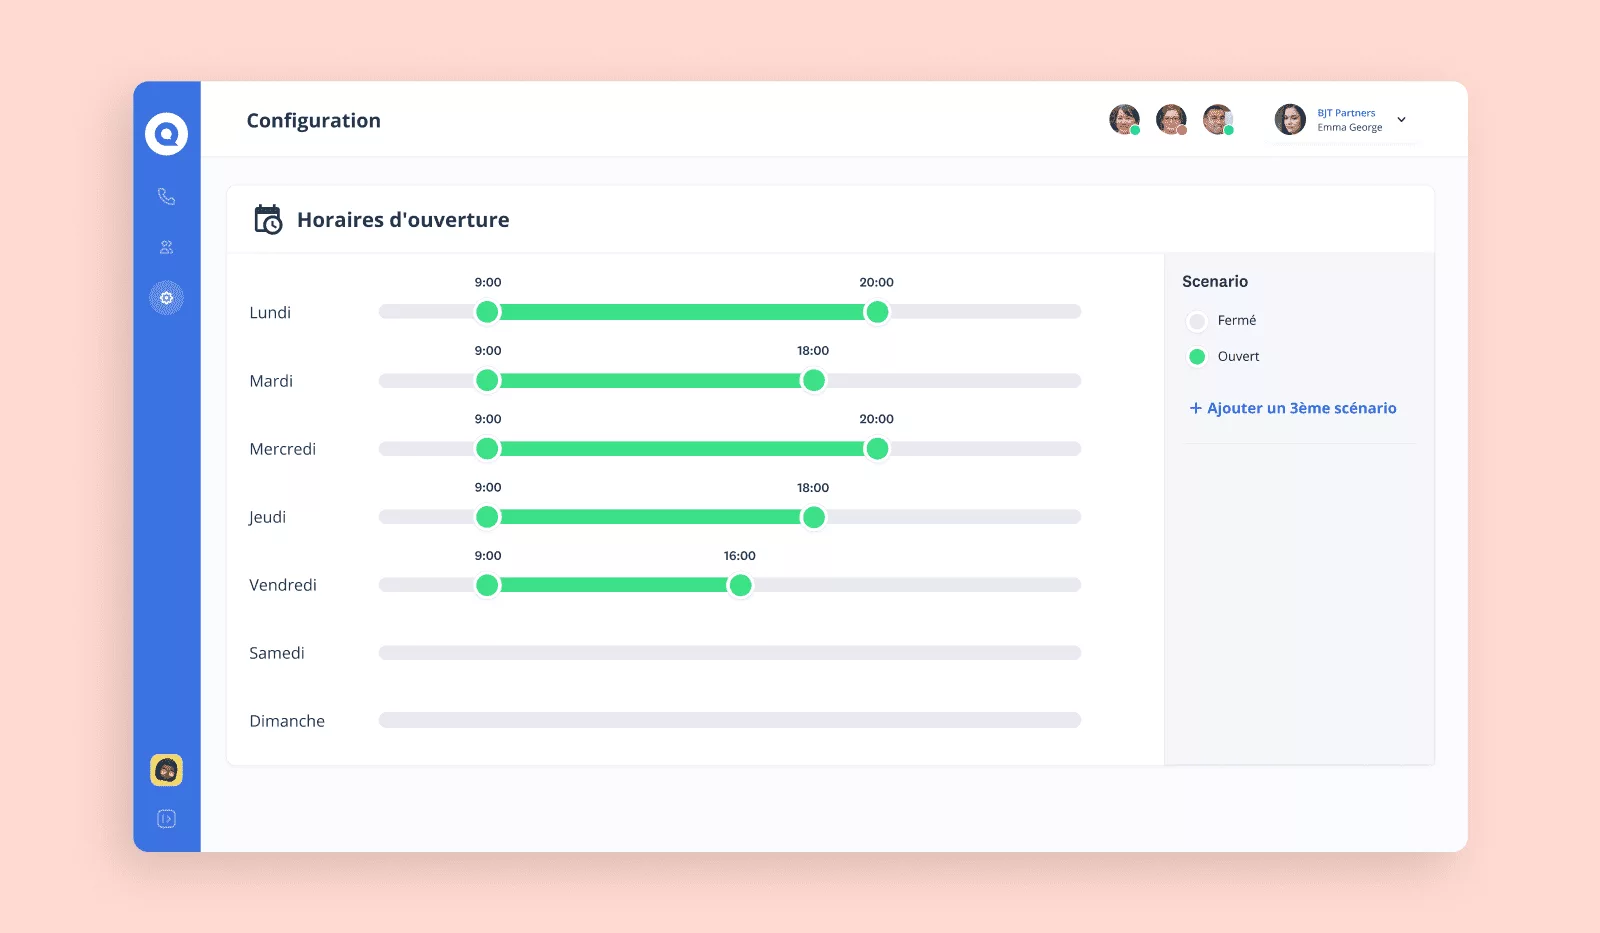Click the third teammate avatar in header
The height and width of the screenshot is (933, 1600).
point(1218,119)
